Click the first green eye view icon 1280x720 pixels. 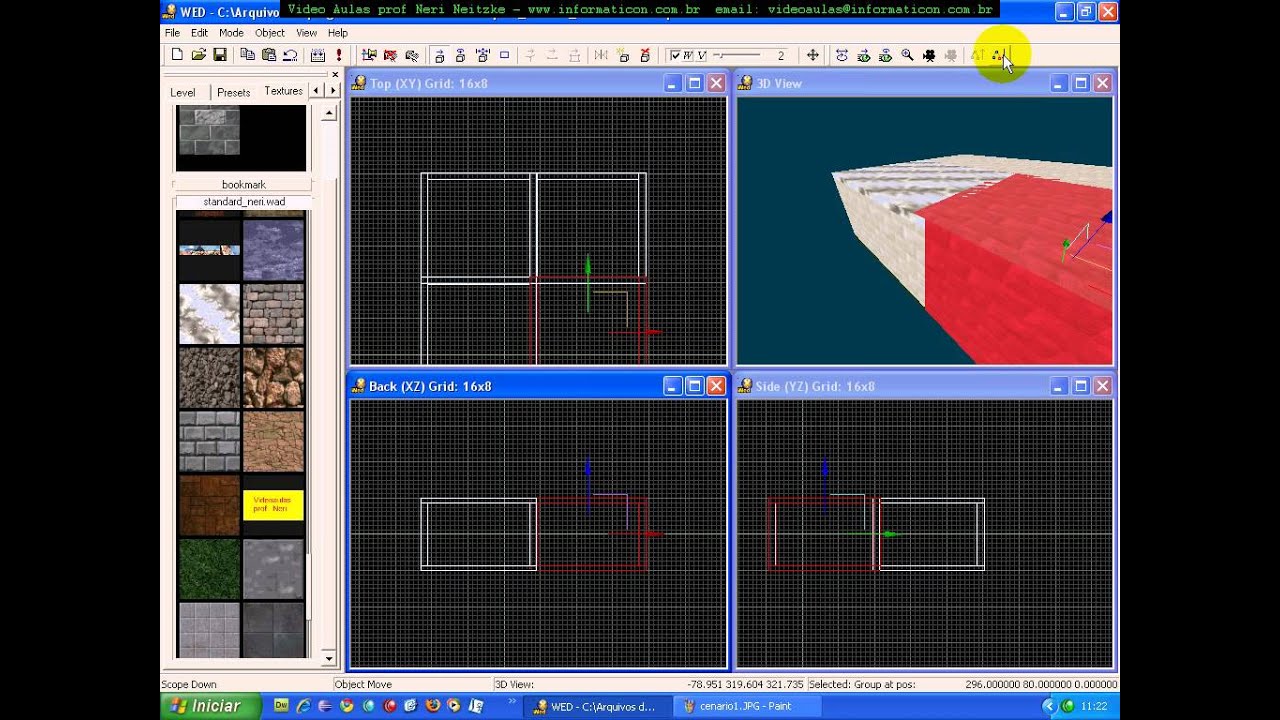(x=863, y=55)
